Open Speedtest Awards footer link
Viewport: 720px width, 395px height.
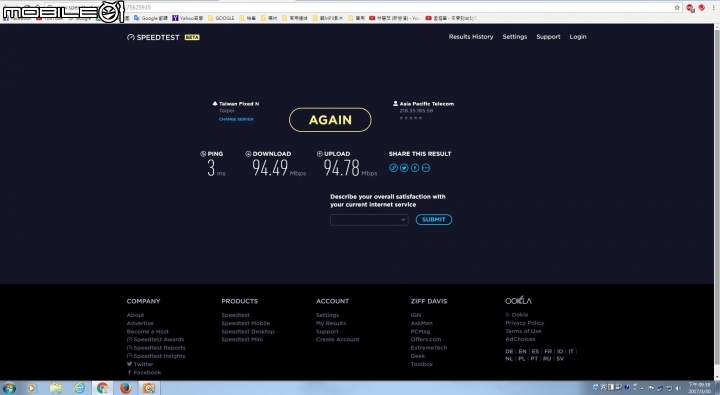pyautogui.click(x=156, y=339)
